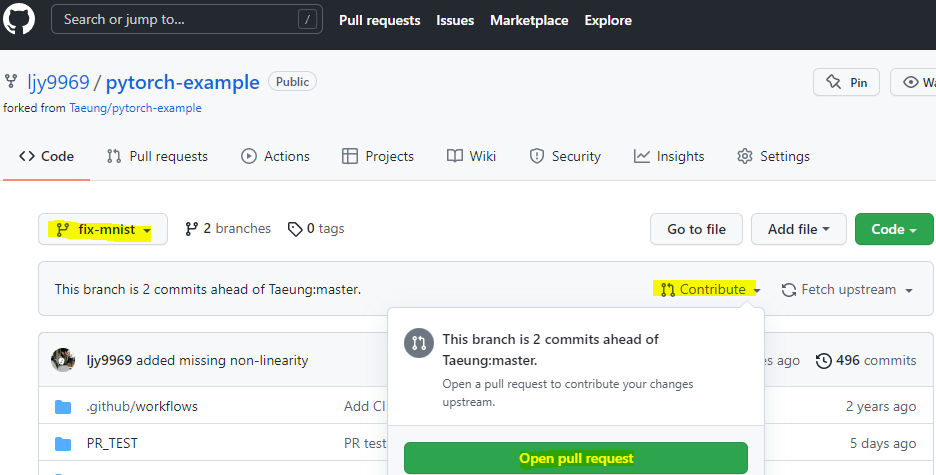This screenshot has height=475, width=936.
Task: Open Marketplace in top navigation
Action: (x=529, y=20)
